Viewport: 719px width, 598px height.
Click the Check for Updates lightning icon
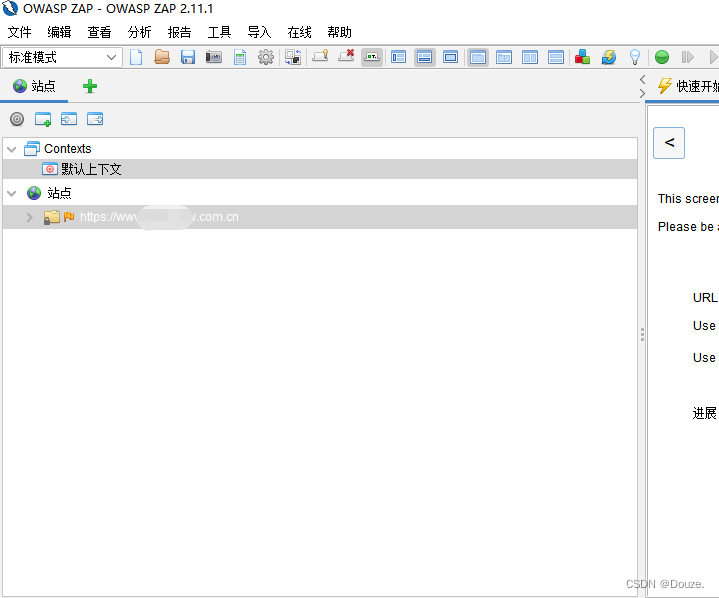pos(609,57)
